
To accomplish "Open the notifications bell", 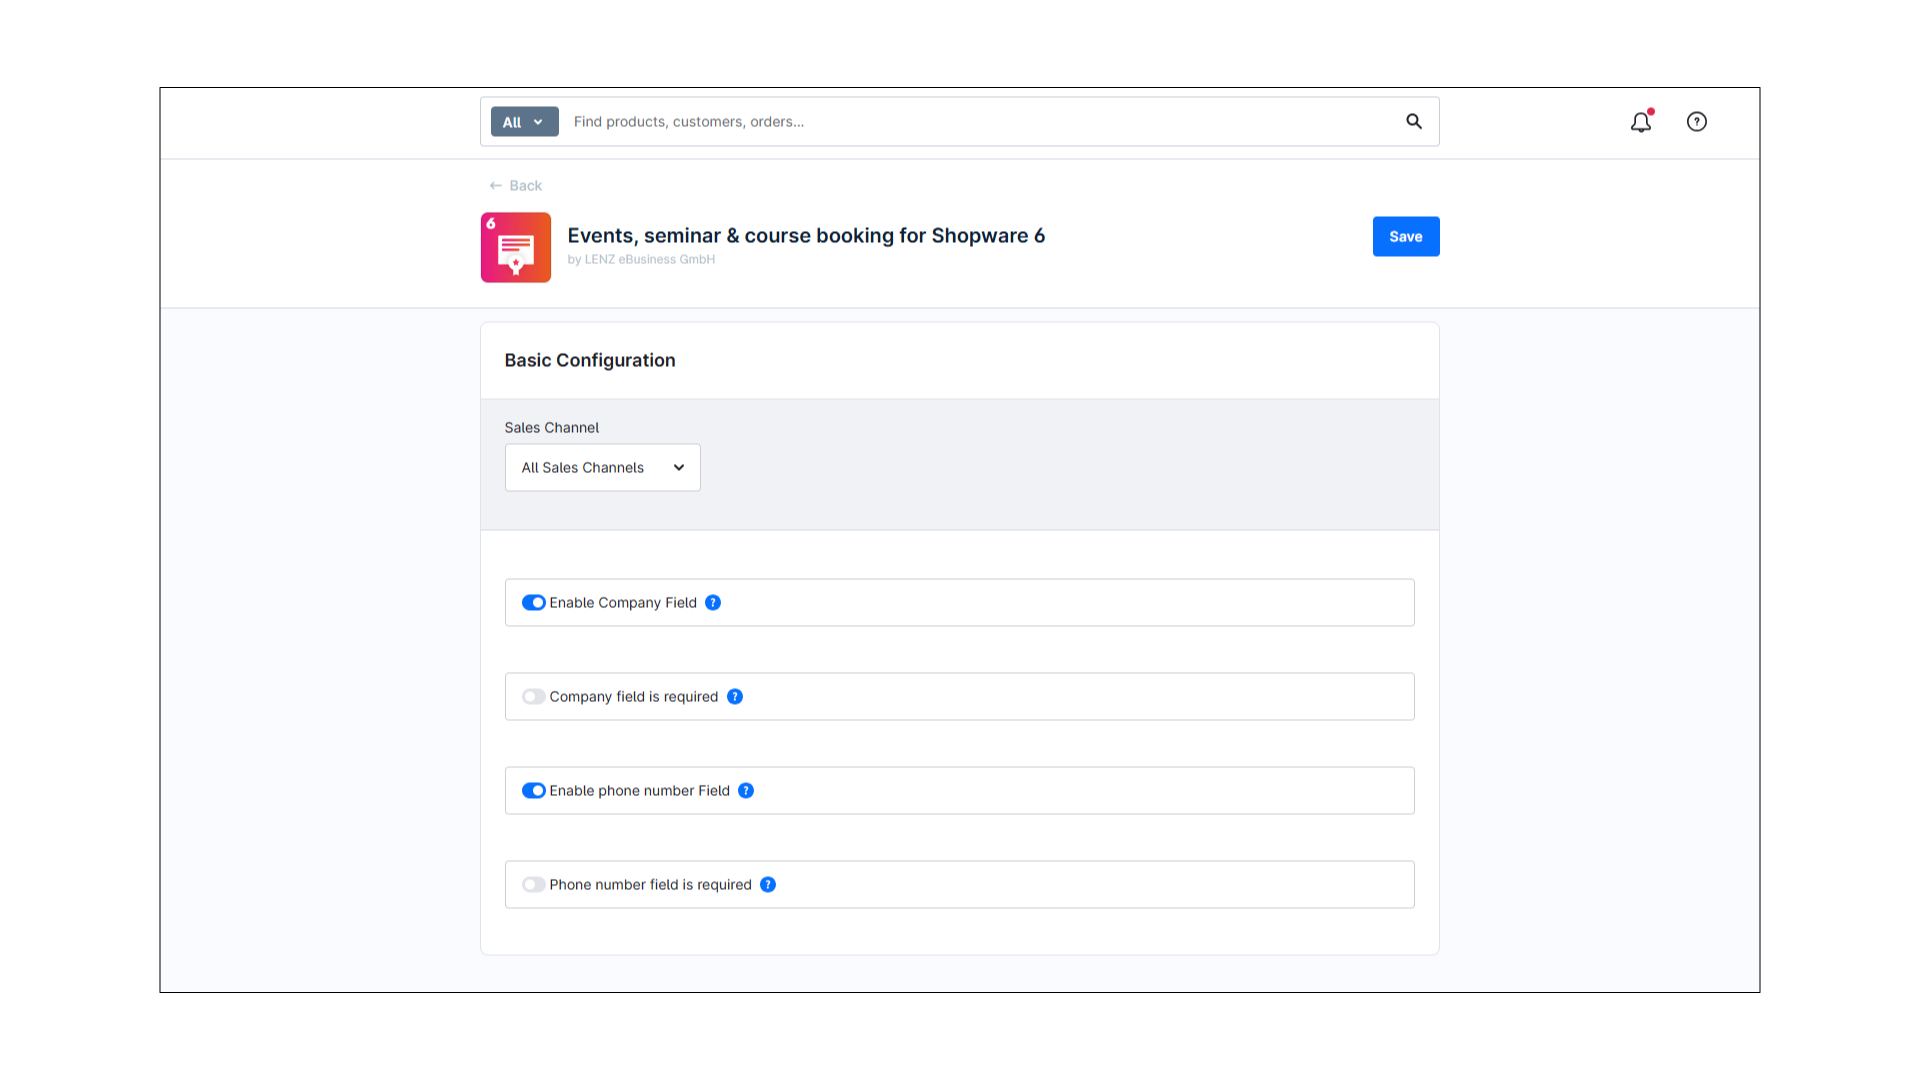I will [1640, 122].
